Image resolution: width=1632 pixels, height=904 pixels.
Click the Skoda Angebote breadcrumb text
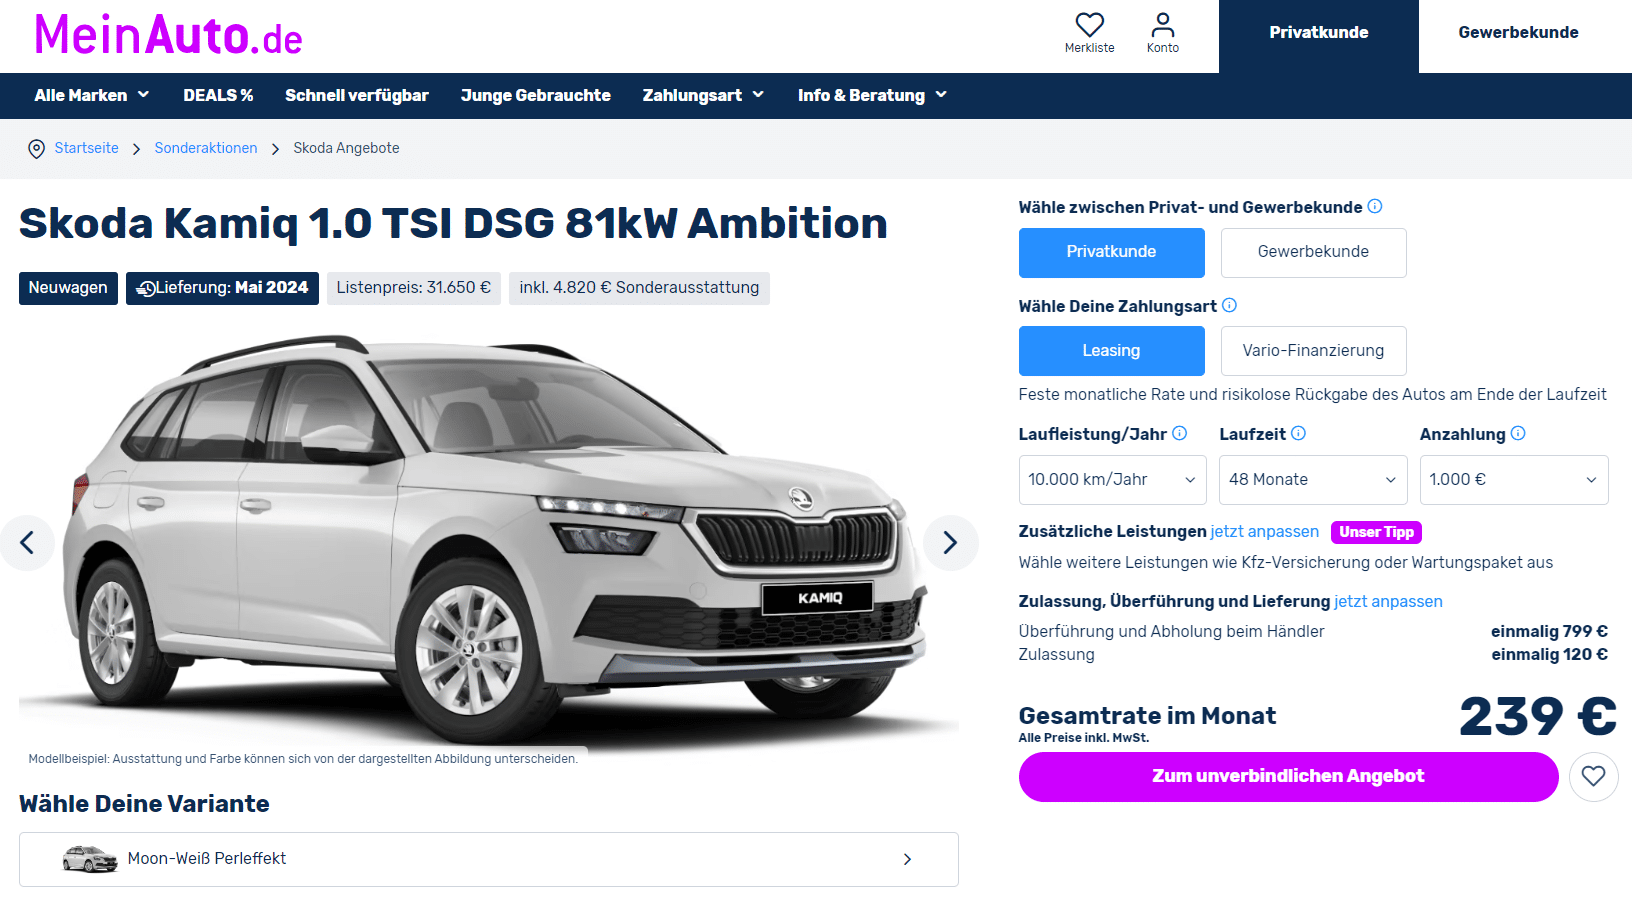(346, 148)
